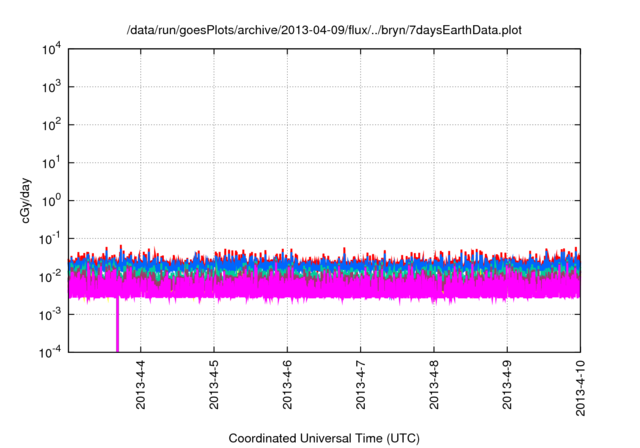
Task: Click the 10^0 y-axis tick label
Action: pos(51,201)
